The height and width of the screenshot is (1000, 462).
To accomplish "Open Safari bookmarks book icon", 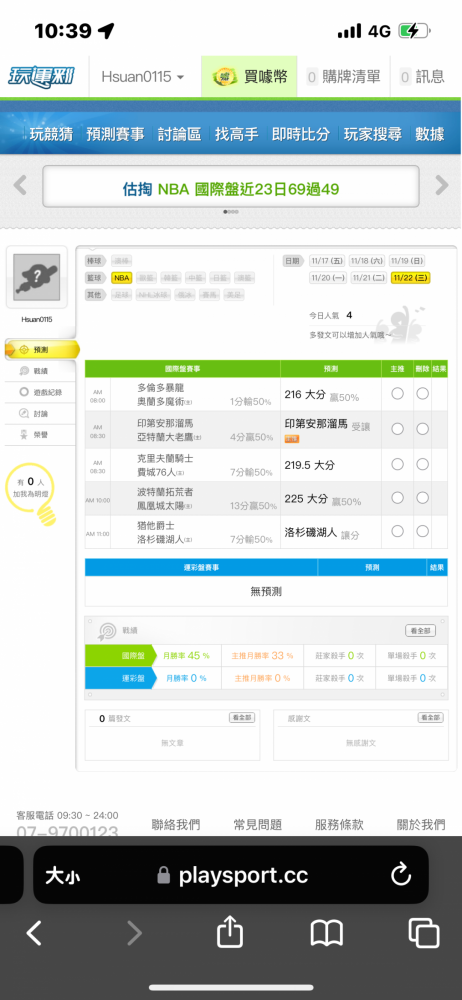I will tap(327, 934).
